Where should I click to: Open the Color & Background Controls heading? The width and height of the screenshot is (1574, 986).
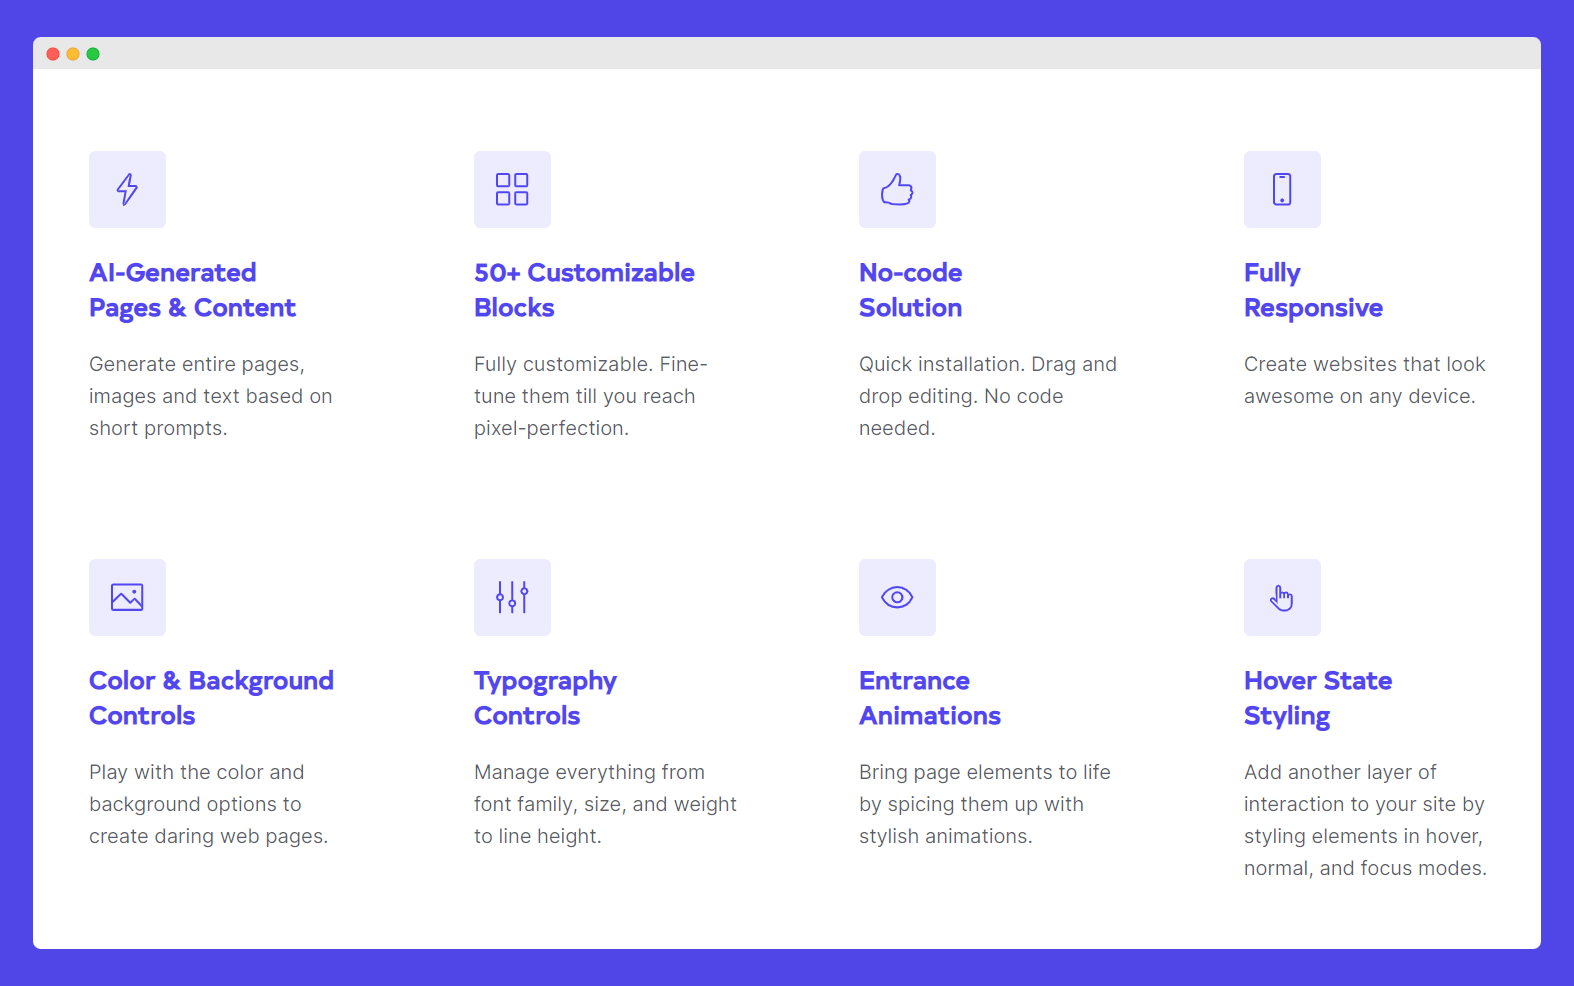click(x=211, y=697)
